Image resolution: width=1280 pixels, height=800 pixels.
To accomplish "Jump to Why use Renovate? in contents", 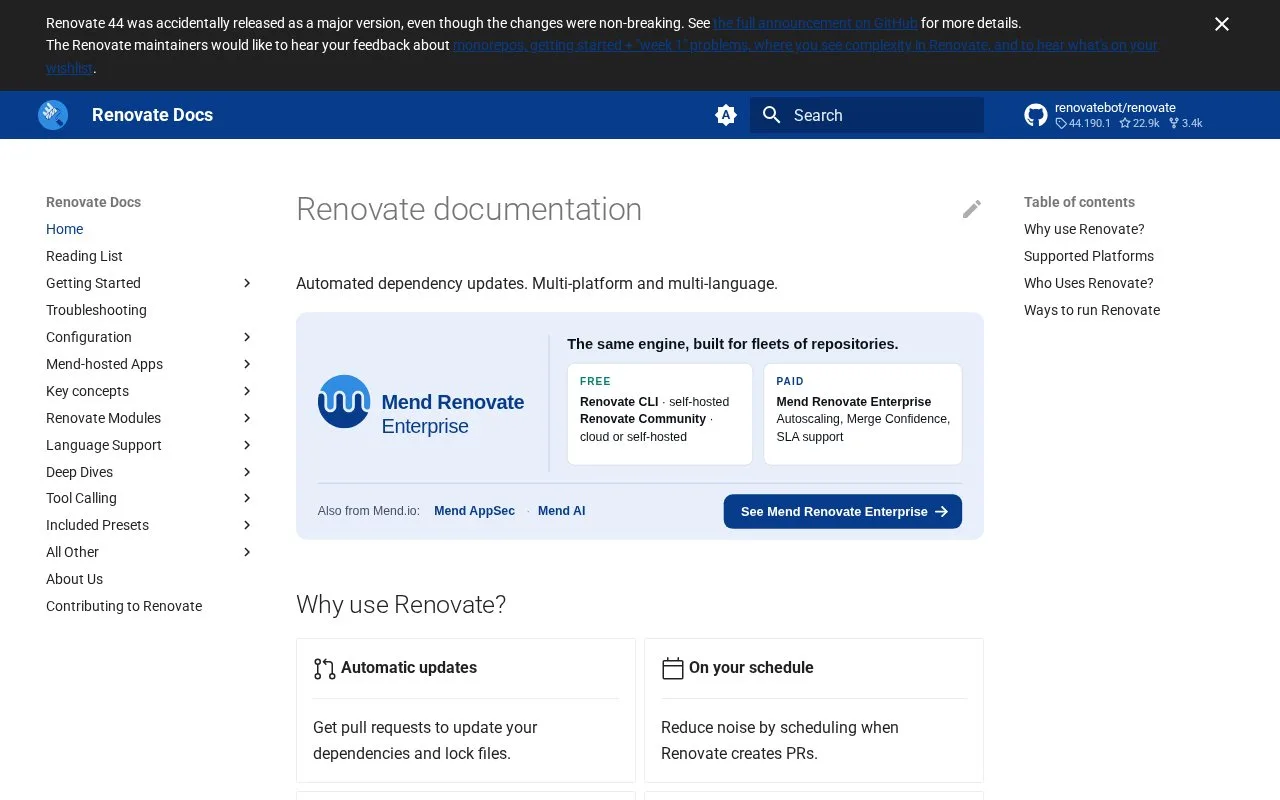I will pos(1084,229).
